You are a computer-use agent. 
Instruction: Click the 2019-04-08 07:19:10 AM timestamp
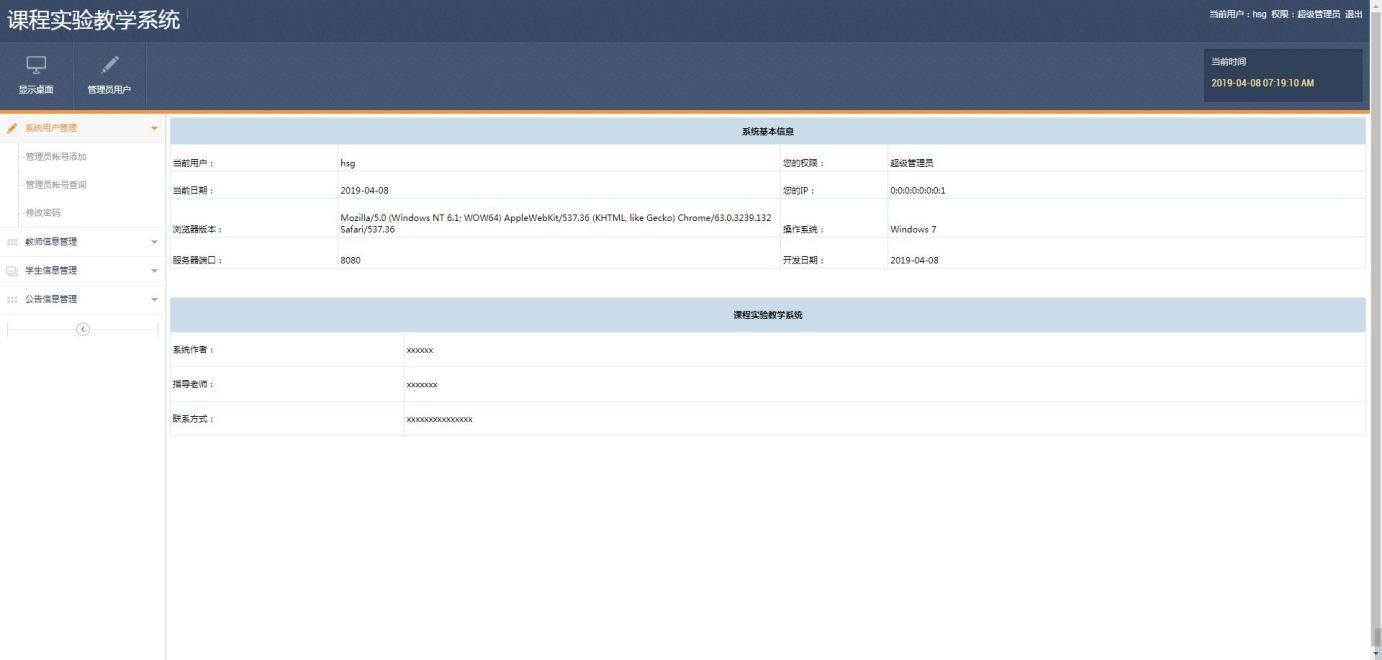[x=1262, y=83]
